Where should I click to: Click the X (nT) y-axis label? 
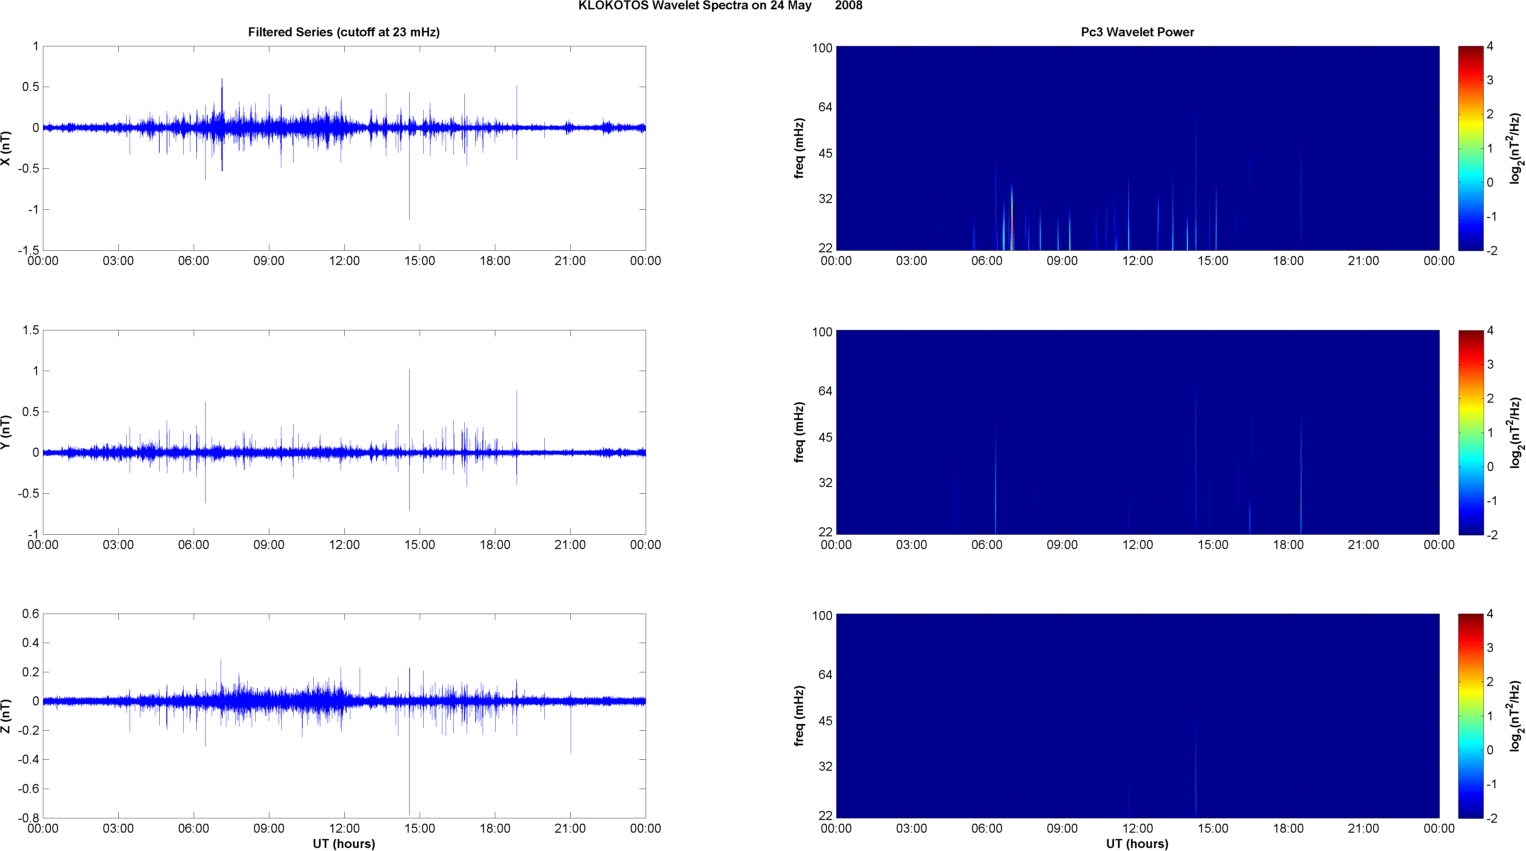click(x=8, y=148)
